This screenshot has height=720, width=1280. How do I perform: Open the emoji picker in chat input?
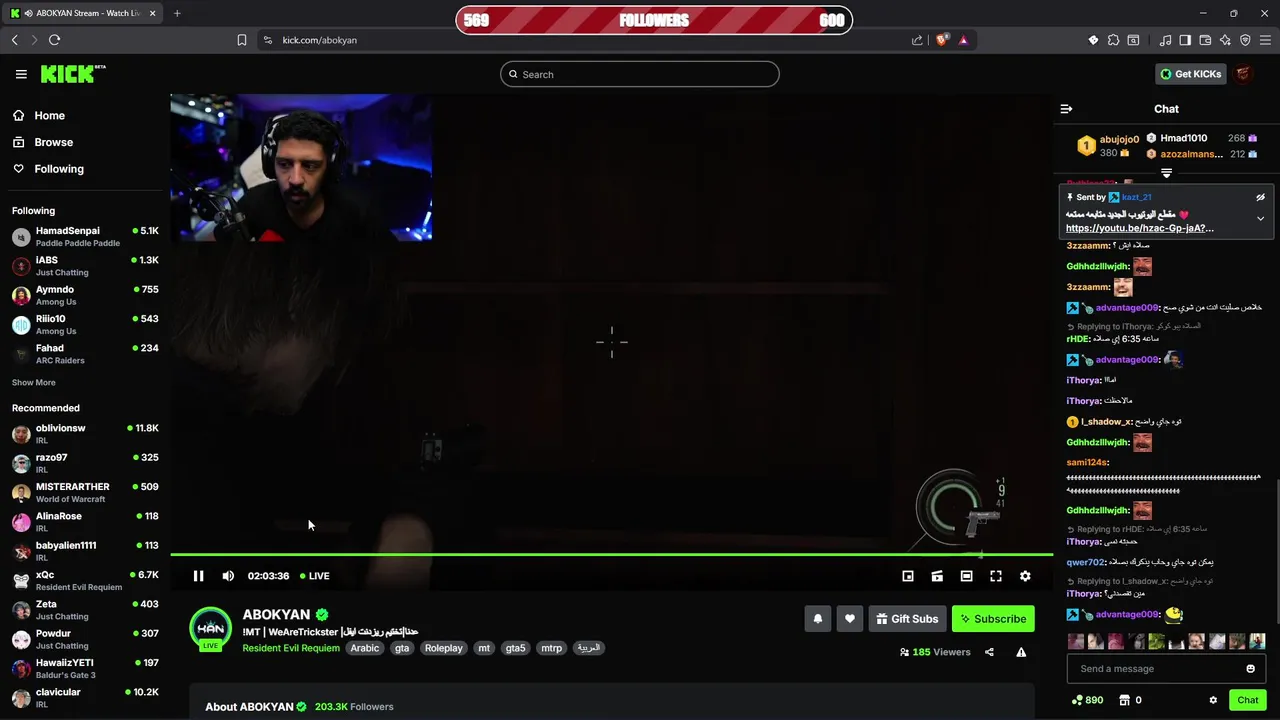pyautogui.click(x=1250, y=669)
